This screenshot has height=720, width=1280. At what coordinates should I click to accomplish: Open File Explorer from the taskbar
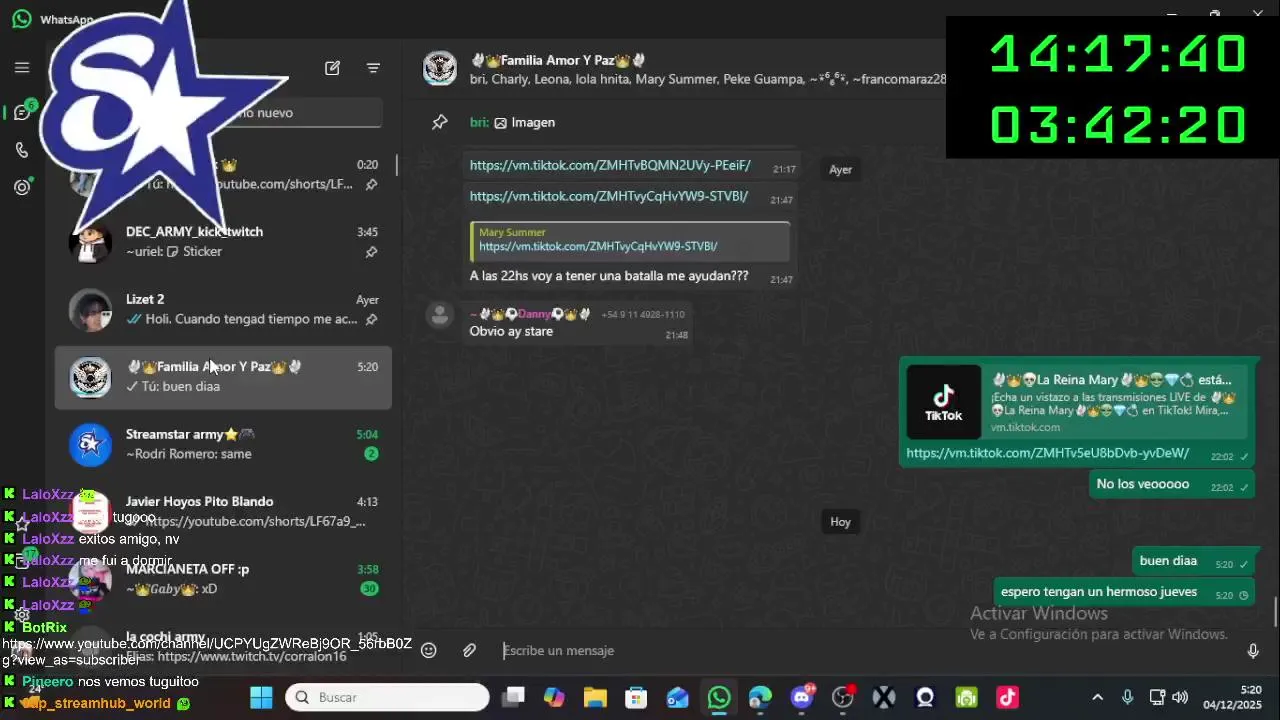595,697
